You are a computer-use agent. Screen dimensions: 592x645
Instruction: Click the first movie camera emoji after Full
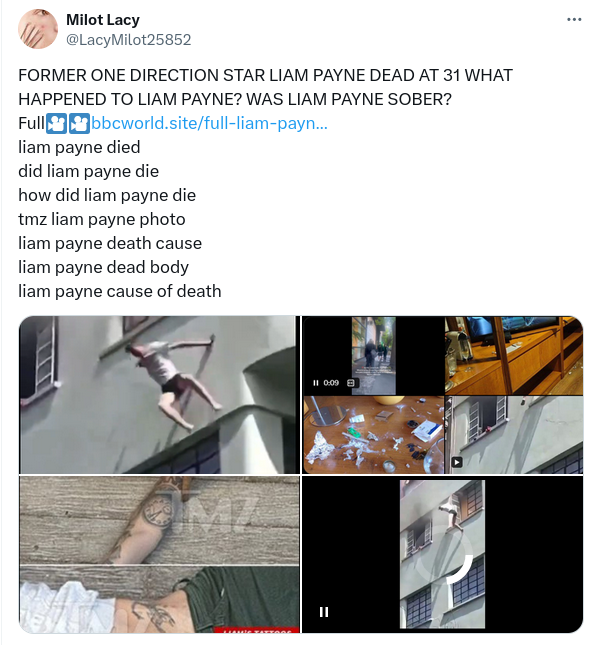[x=56, y=123]
